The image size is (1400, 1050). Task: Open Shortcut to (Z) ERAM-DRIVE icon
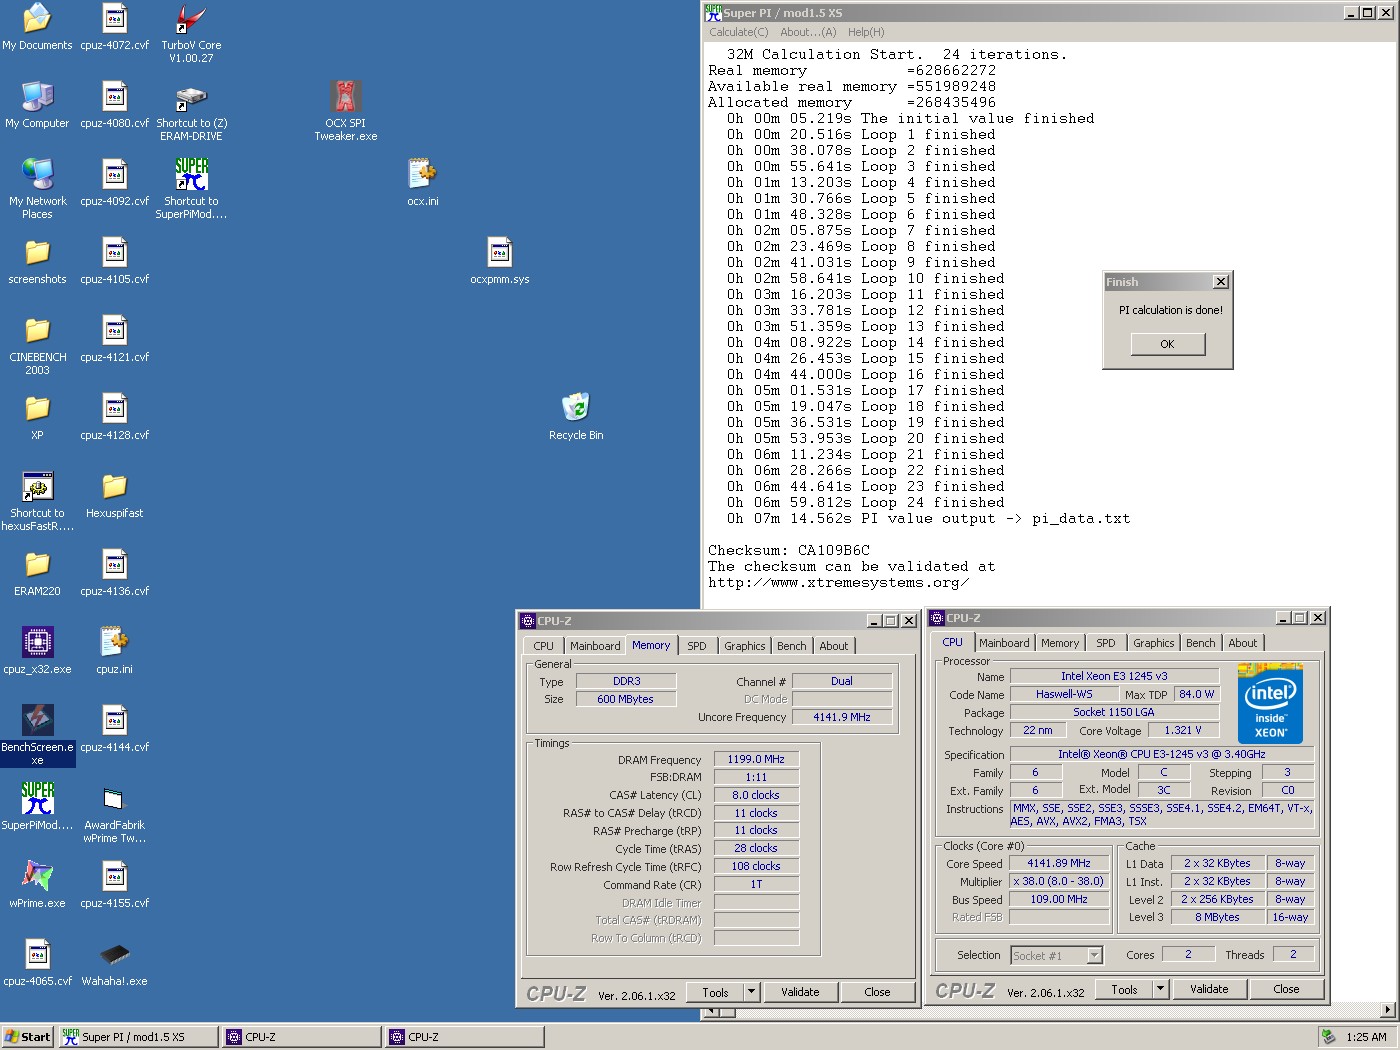tap(191, 110)
